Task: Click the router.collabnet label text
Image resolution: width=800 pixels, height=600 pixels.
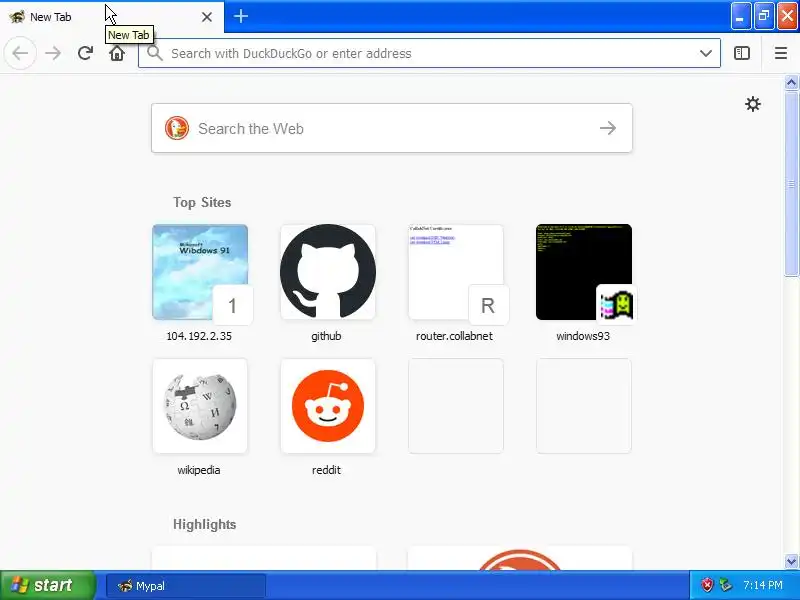Action: point(455,336)
